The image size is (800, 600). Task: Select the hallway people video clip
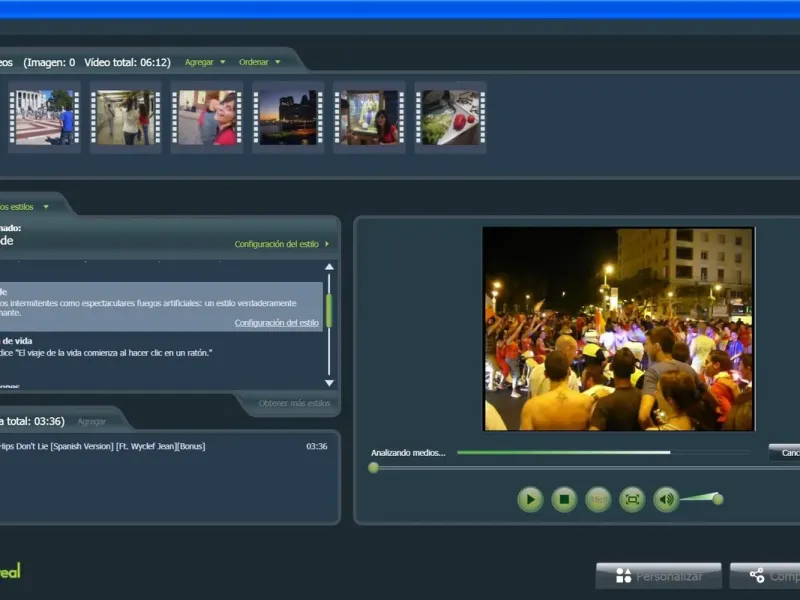pos(126,117)
